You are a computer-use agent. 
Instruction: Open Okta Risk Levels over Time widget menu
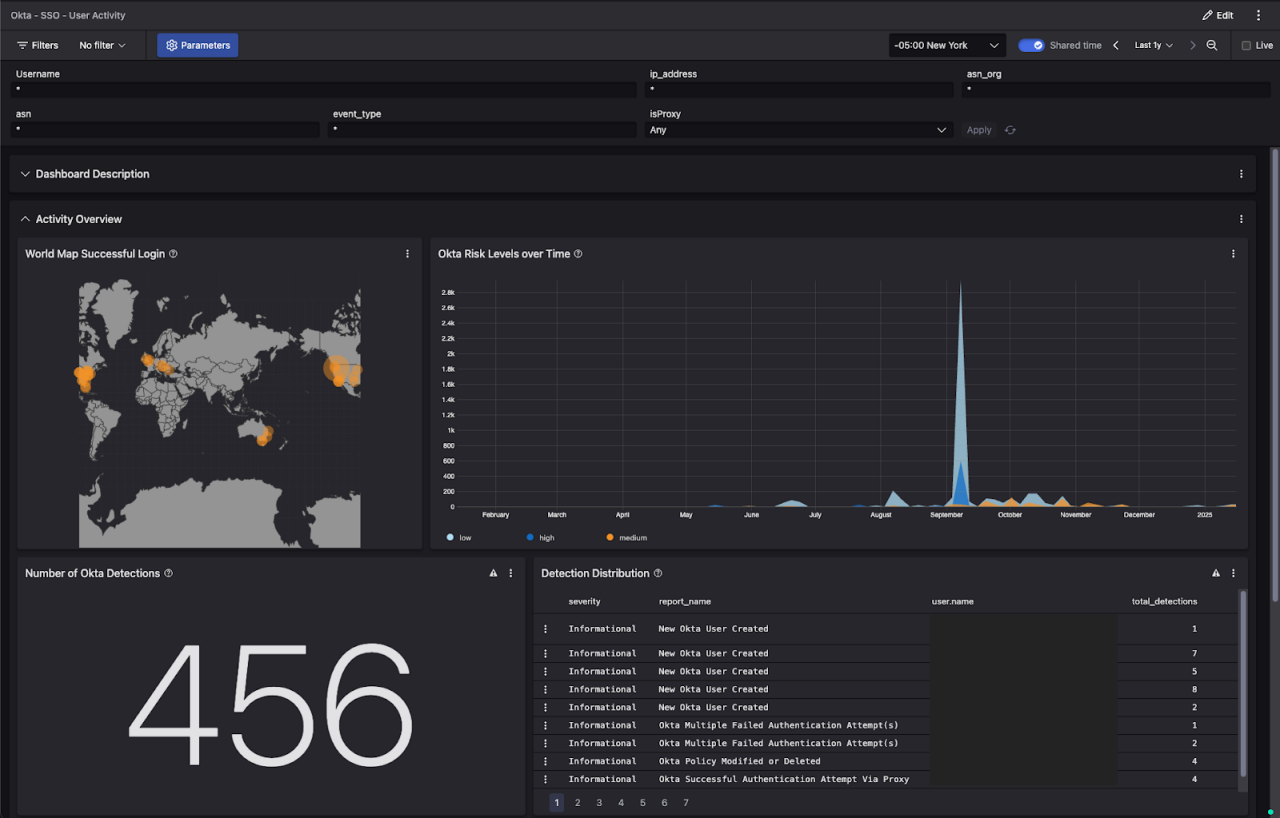tap(1233, 254)
